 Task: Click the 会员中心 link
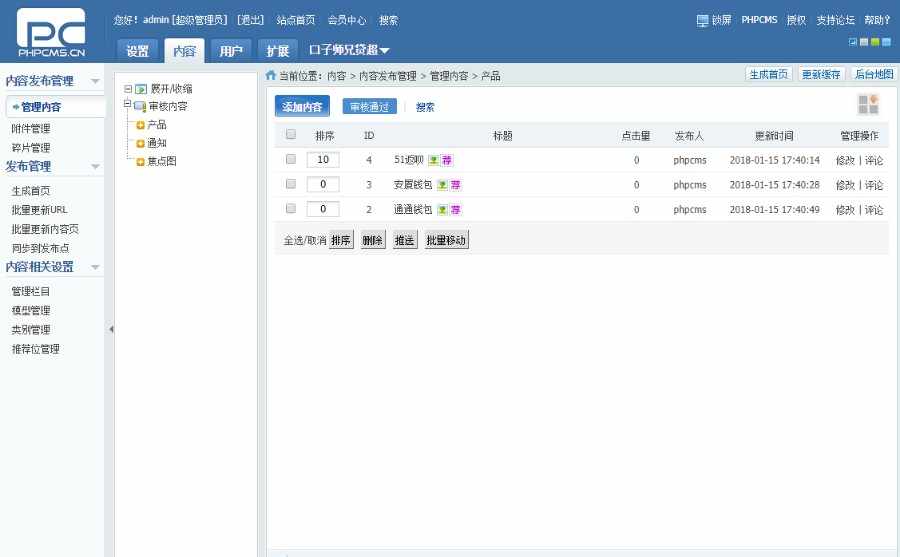[x=347, y=20]
